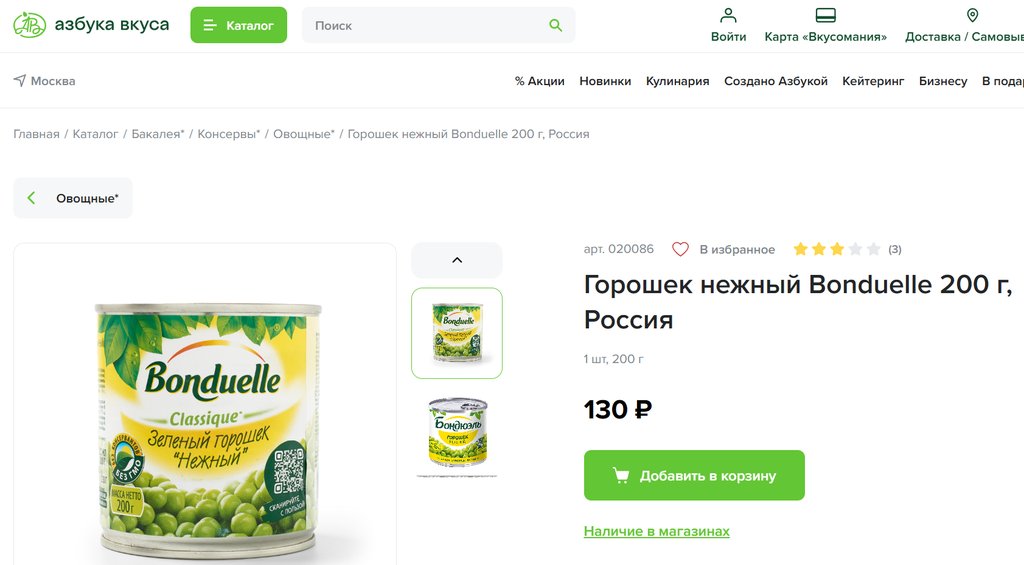Image resolution: width=1024 pixels, height=565 pixels.
Task: Open the Кулинария menu item
Action: point(677,81)
